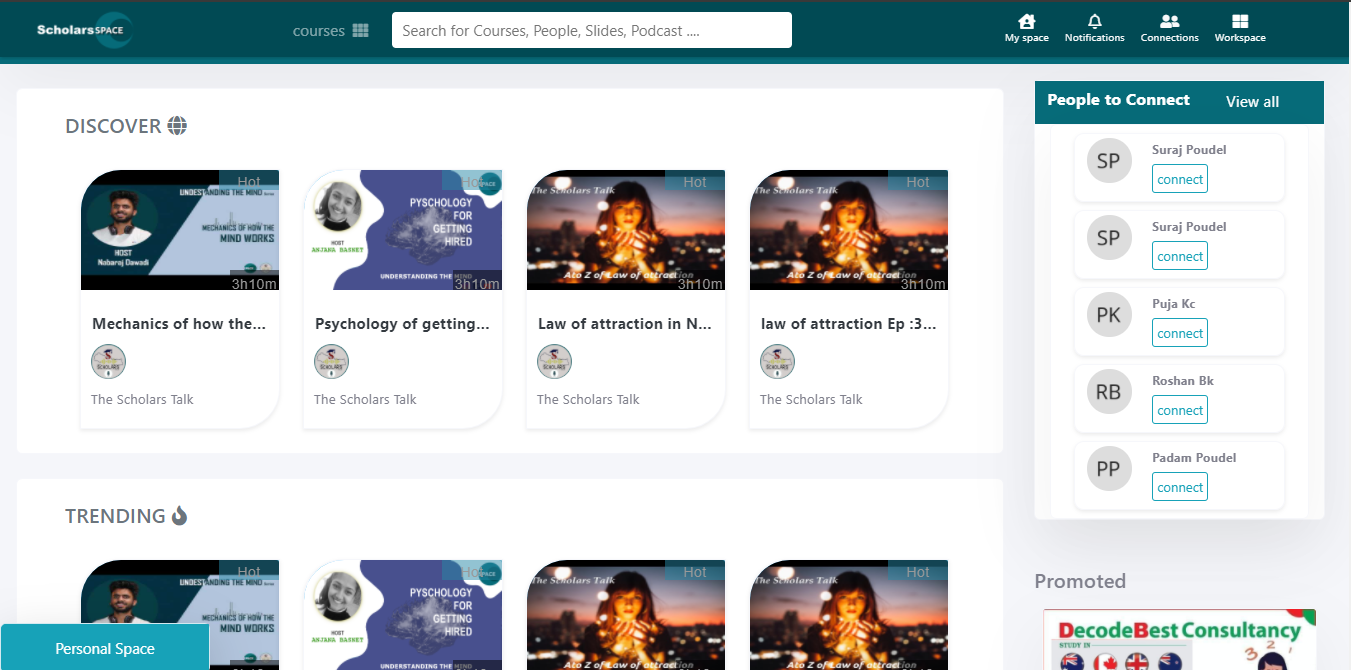Click The Scholars Talk under Mechanics of how the...

point(142,399)
